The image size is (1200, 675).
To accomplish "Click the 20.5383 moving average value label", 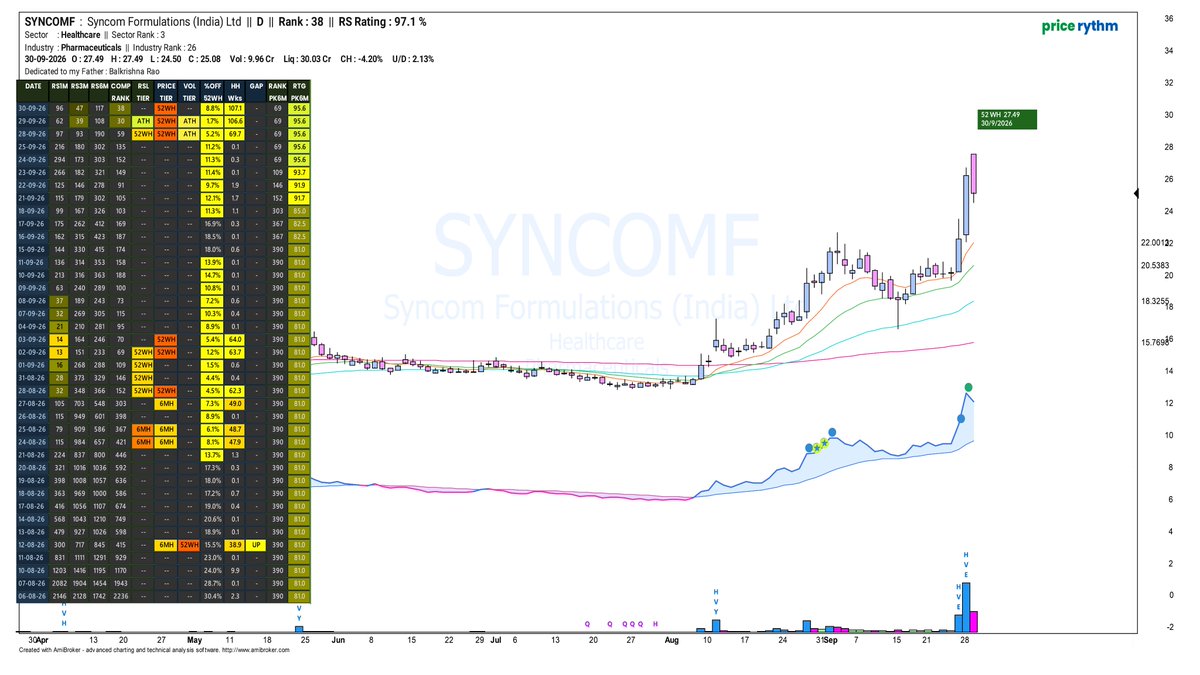I will point(1156,266).
